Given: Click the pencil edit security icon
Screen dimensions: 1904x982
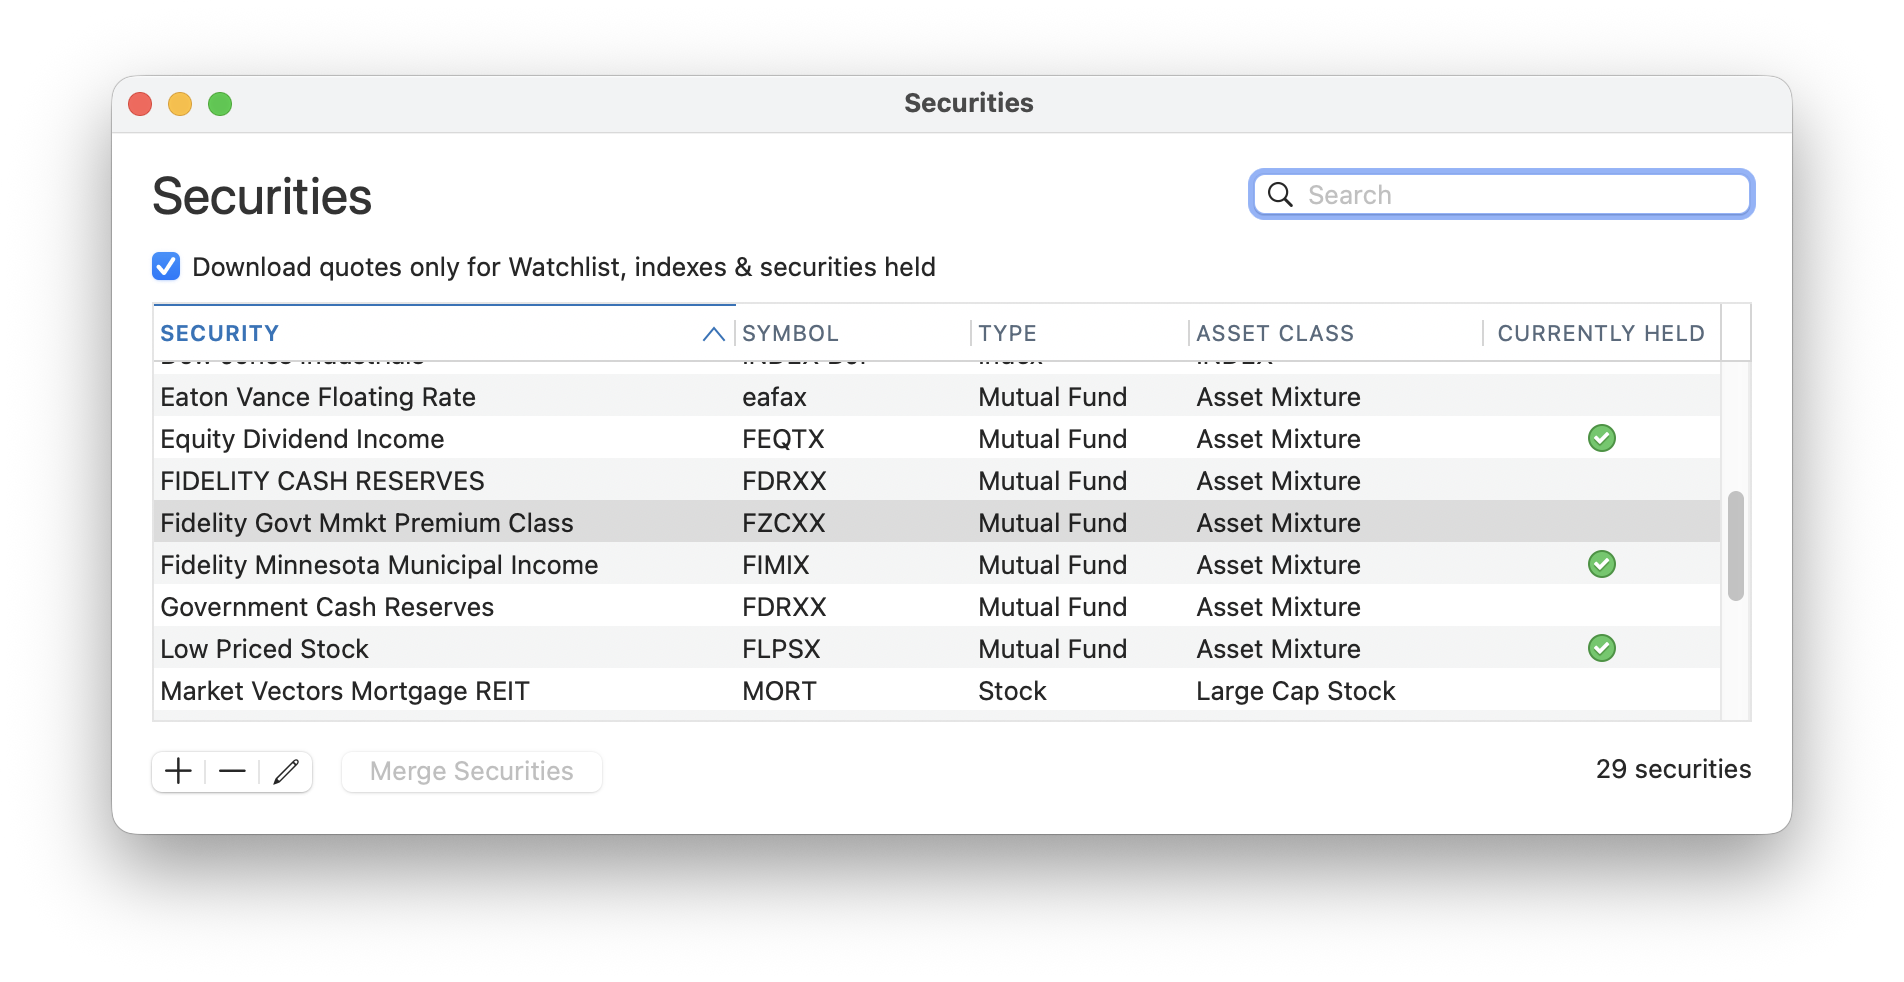Looking at the screenshot, I should [286, 771].
